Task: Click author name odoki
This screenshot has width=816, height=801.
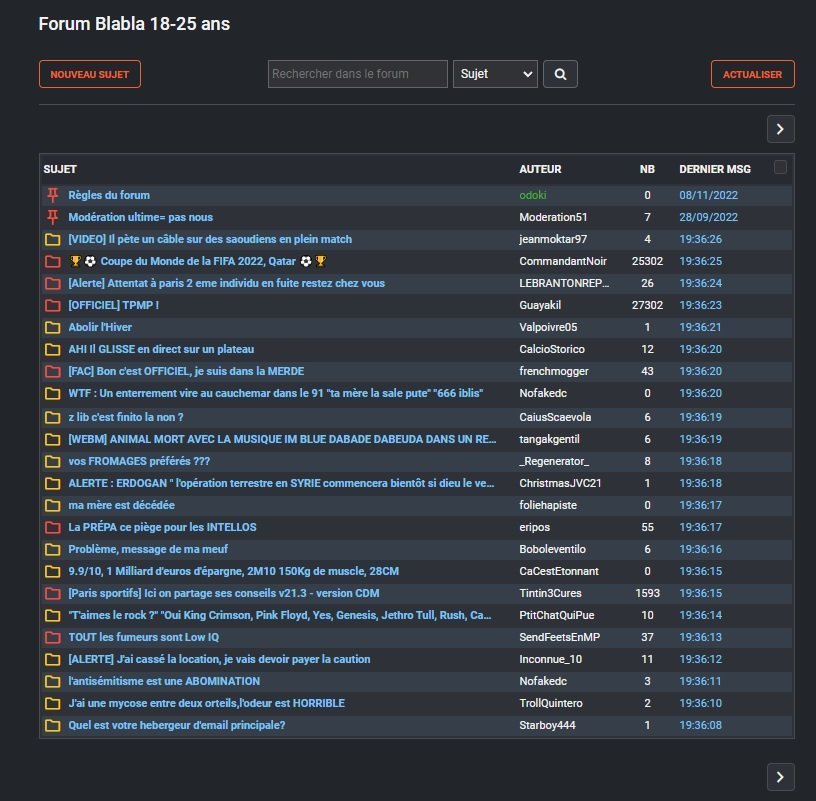Action: 533,195
